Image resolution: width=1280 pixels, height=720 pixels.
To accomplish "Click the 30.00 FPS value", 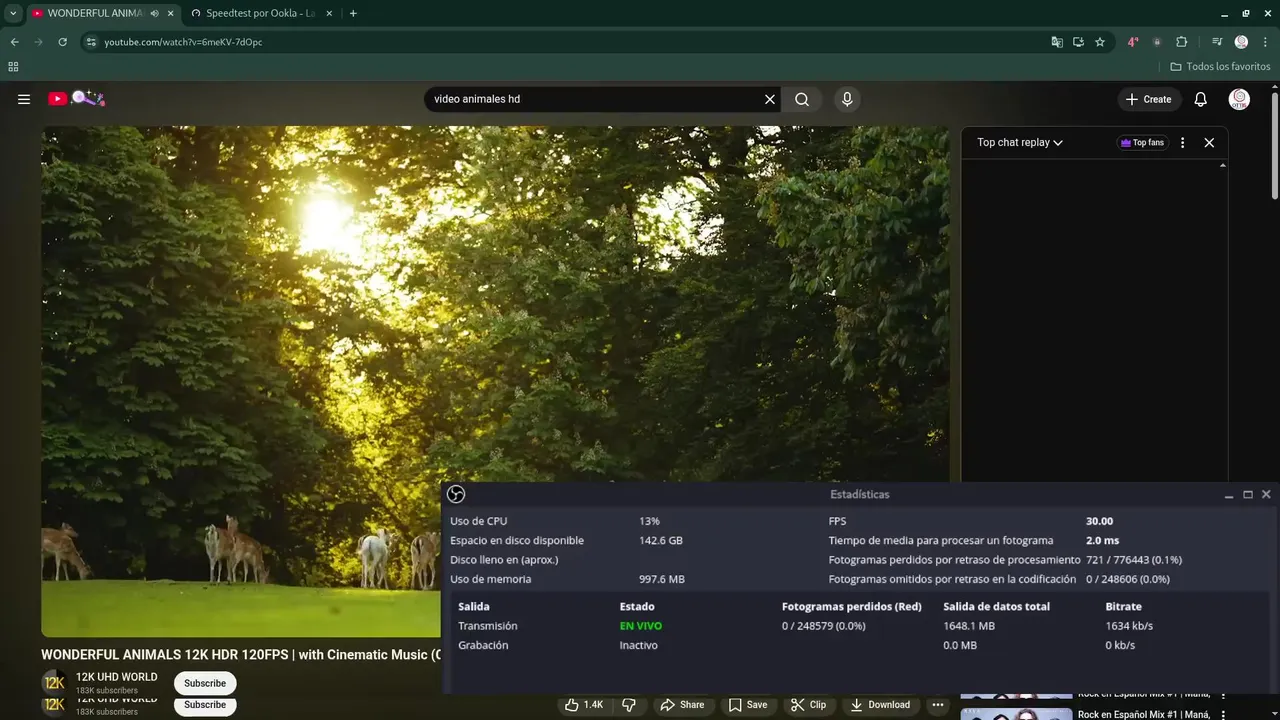I will 1099,521.
